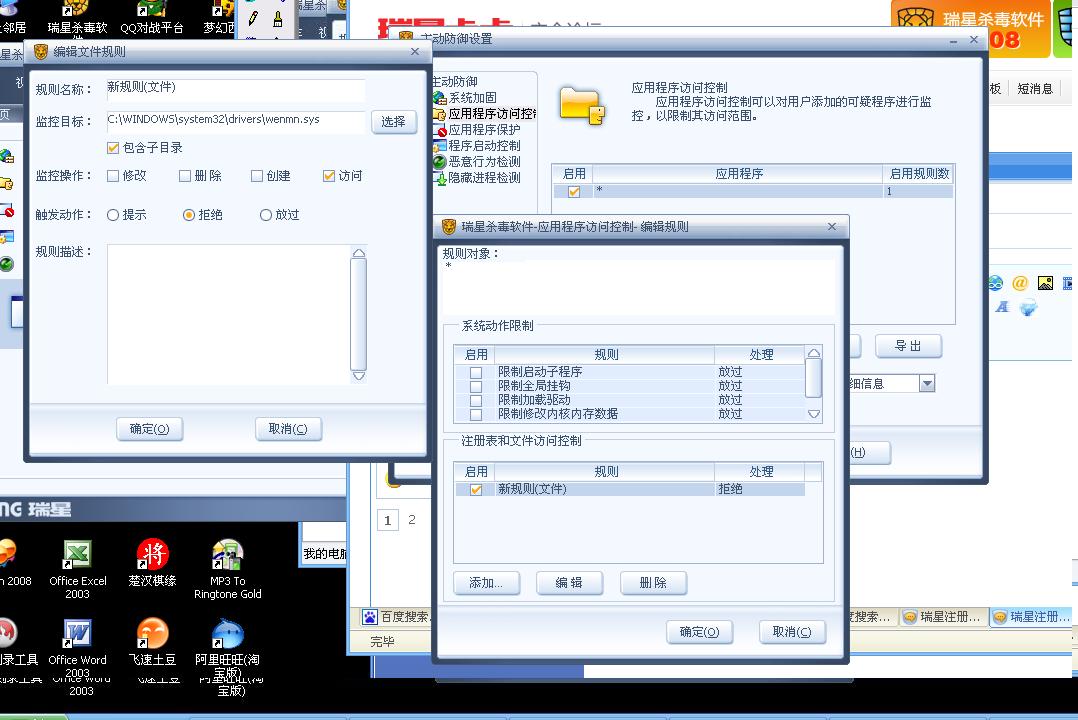The image size is (1078, 720).
Task: Enable 限制全局挂钩 rule checkbox
Action: pos(475,386)
